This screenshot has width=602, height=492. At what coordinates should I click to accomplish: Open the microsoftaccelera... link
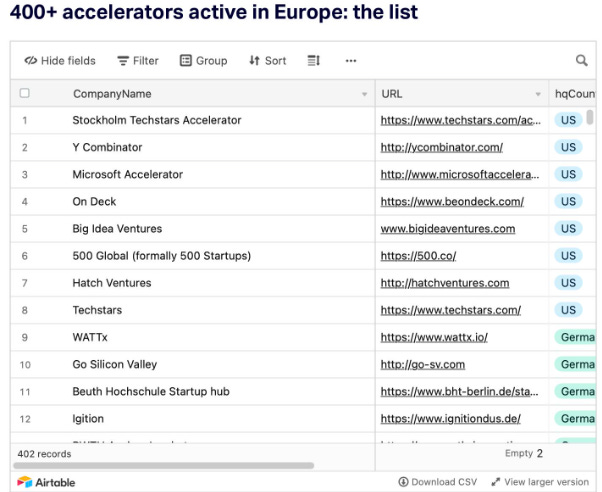point(460,174)
